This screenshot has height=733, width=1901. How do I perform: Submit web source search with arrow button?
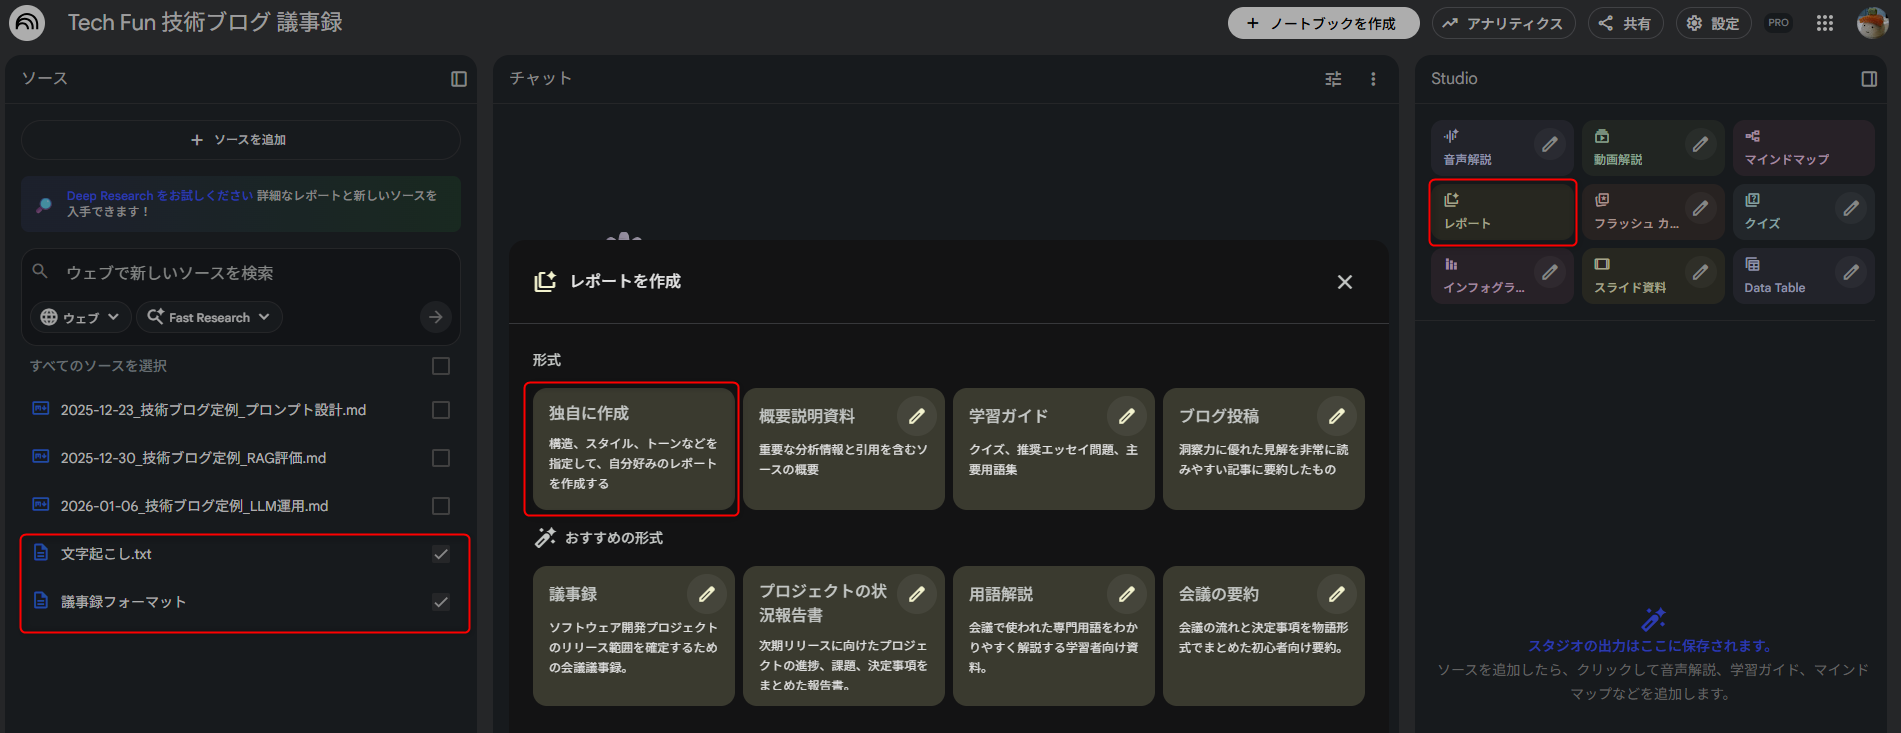pyautogui.click(x=435, y=317)
